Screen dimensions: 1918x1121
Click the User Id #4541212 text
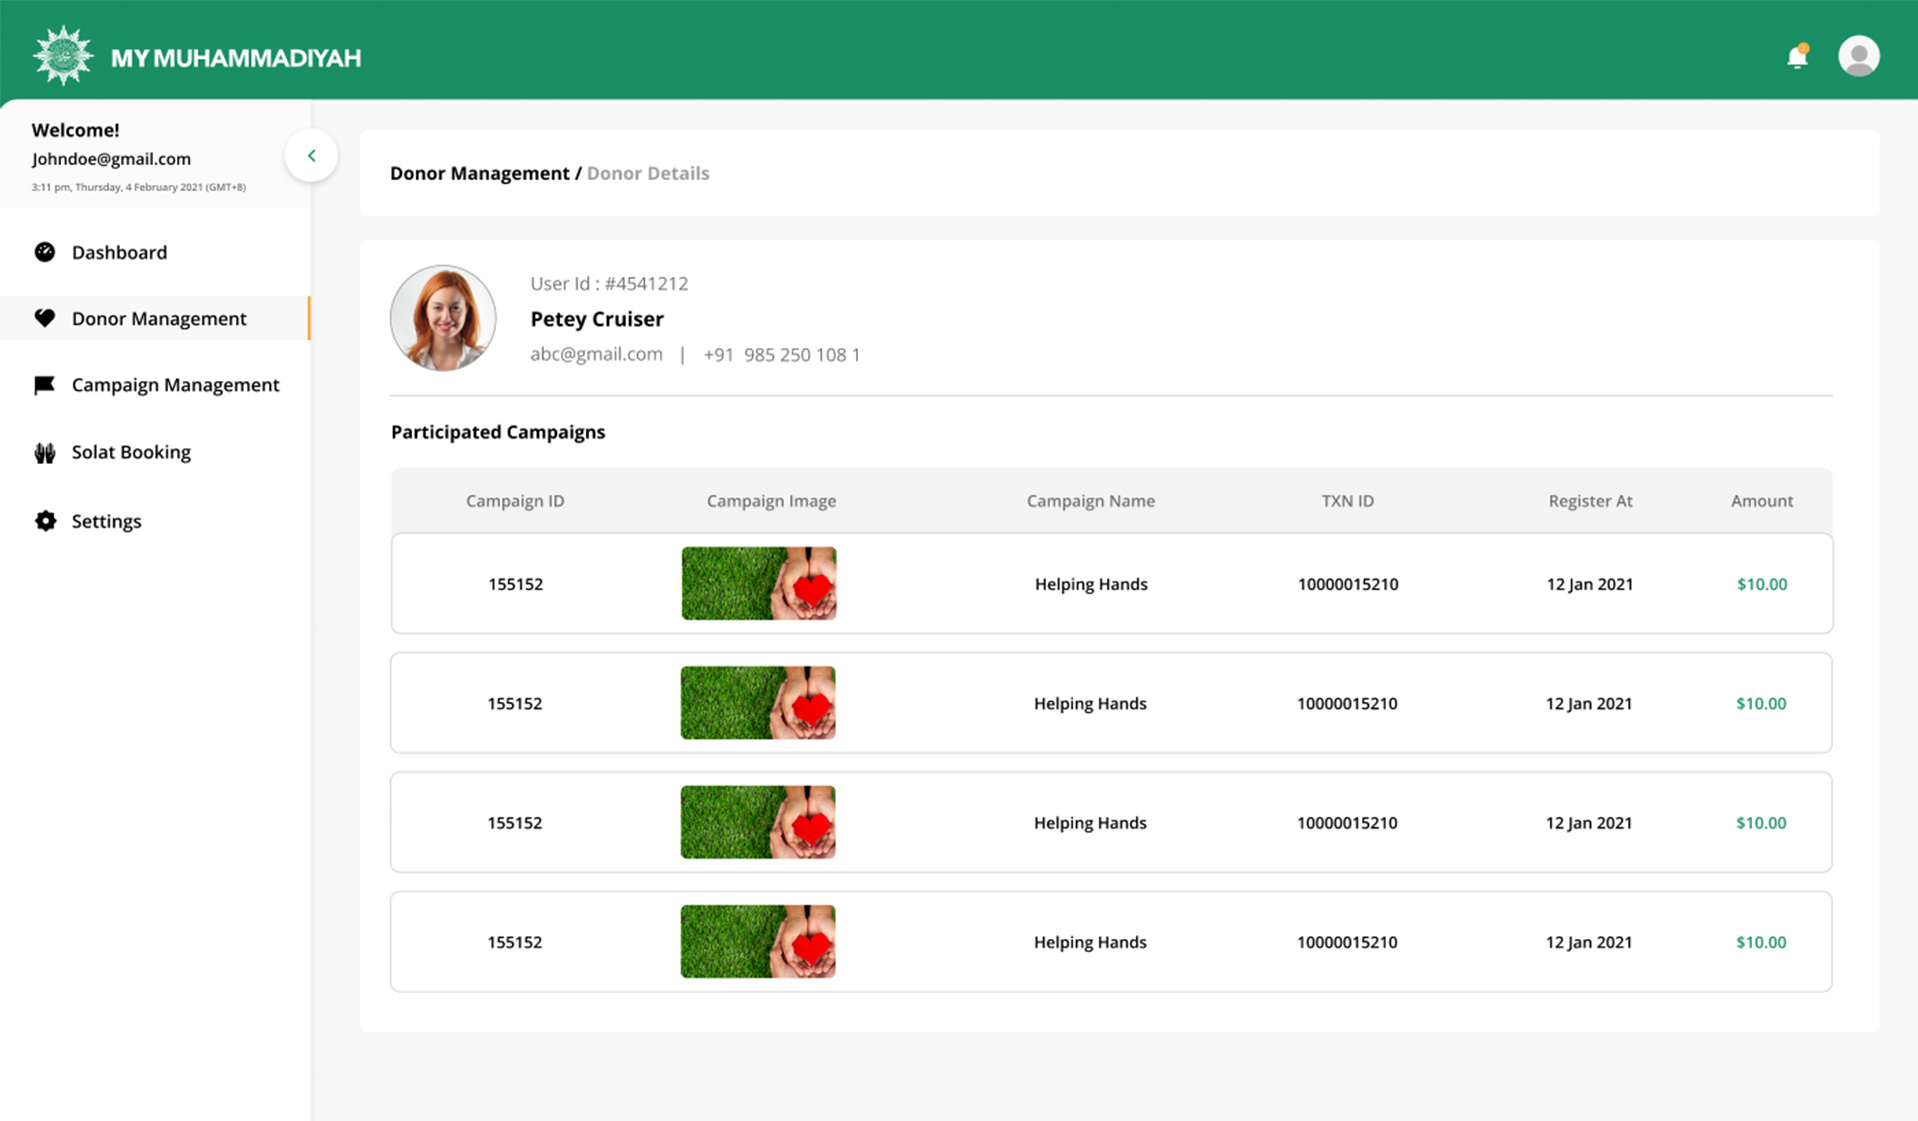point(609,283)
